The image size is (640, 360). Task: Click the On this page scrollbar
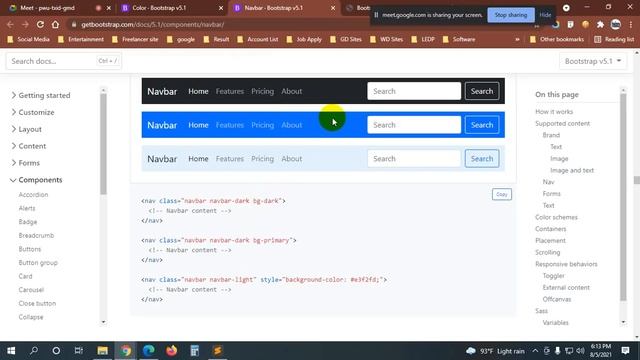tap(623, 198)
